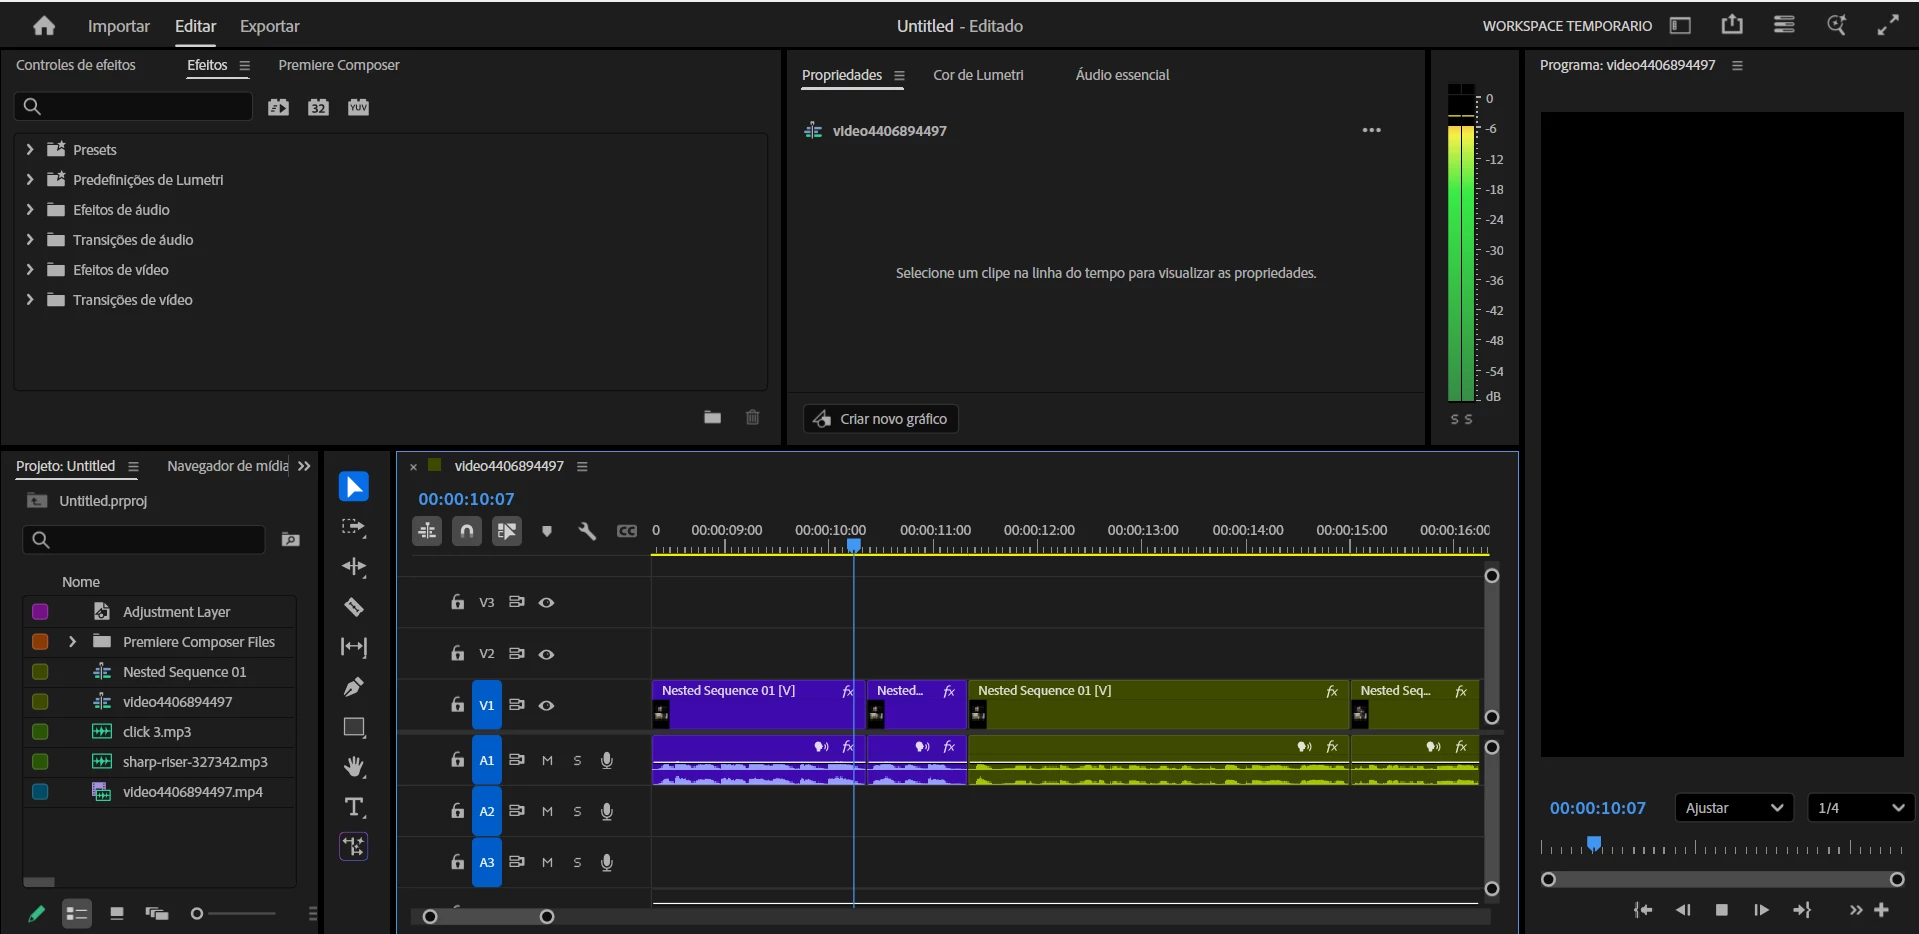Viewport: 1919px width, 934px height.
Task: Toggle track lock on V3
Action: (x=457, y=602)
